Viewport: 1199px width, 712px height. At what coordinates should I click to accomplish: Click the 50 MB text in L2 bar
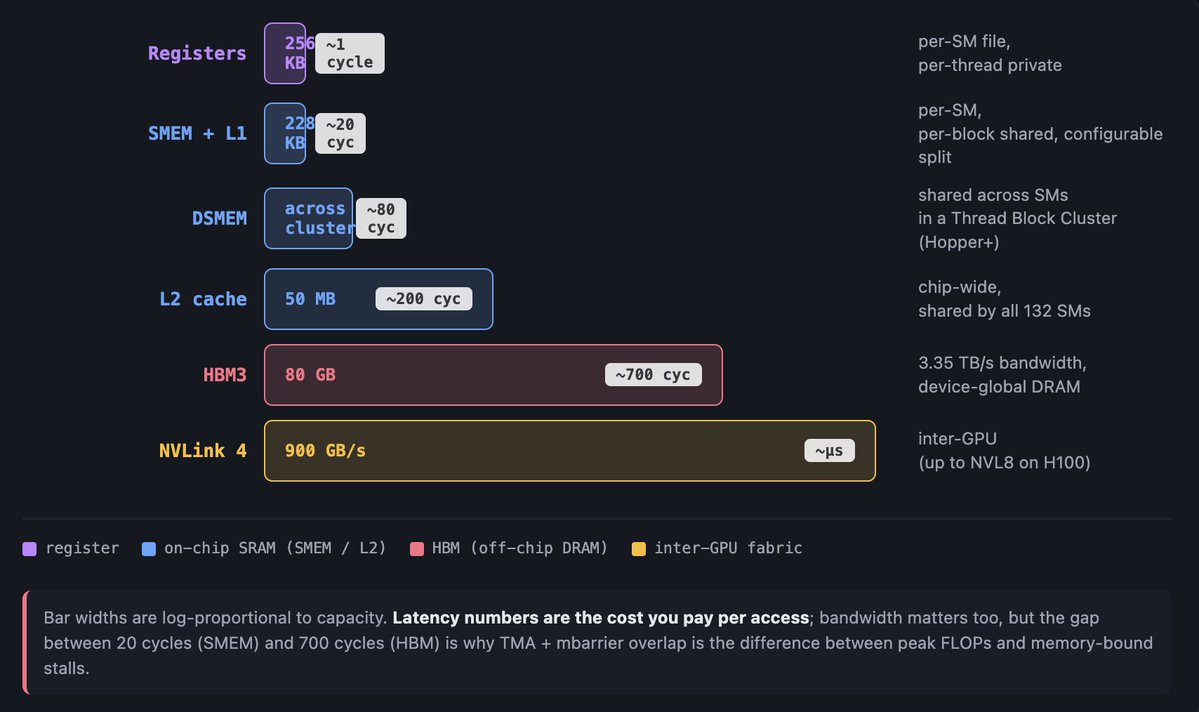310,299
